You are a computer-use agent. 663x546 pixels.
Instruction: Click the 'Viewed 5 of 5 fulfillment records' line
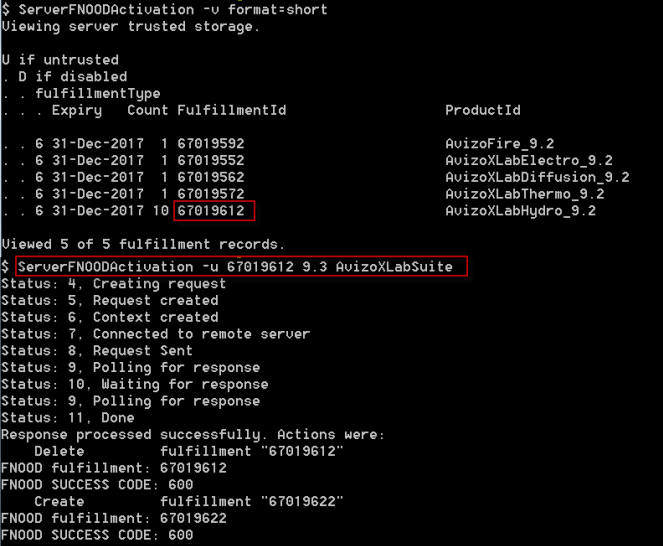[143, 244]
